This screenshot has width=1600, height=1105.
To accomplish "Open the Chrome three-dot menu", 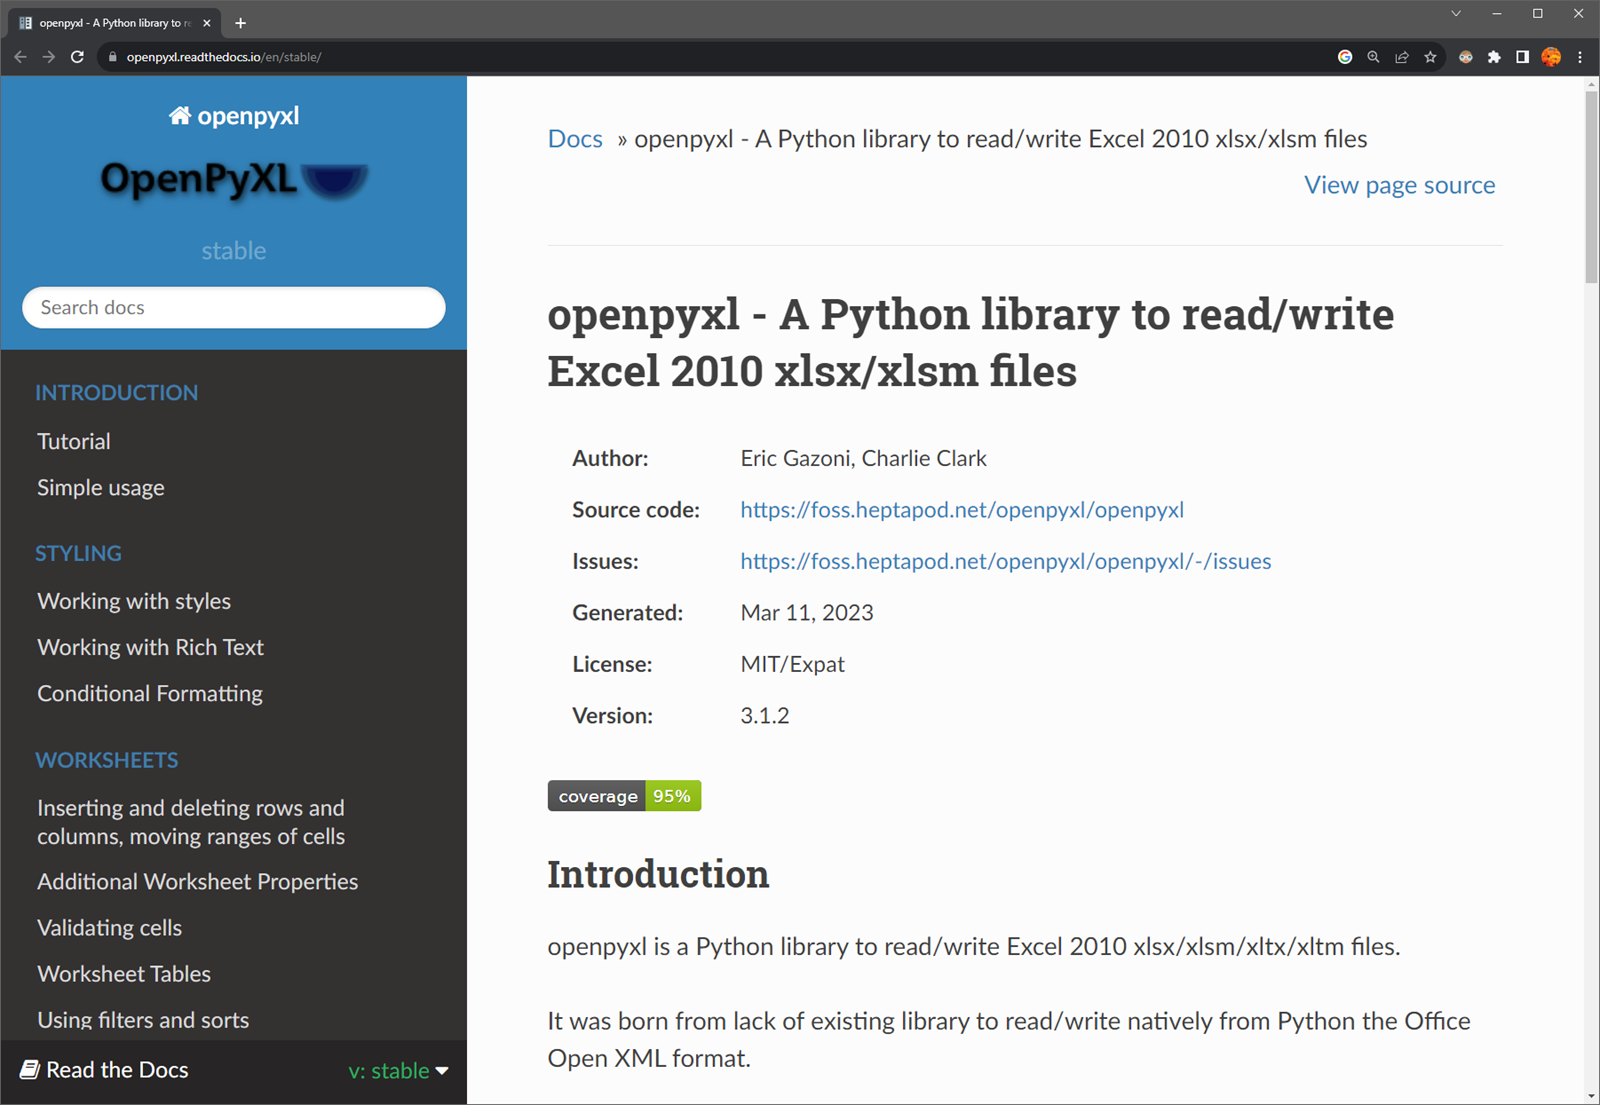I will (x=1580, y=57).
